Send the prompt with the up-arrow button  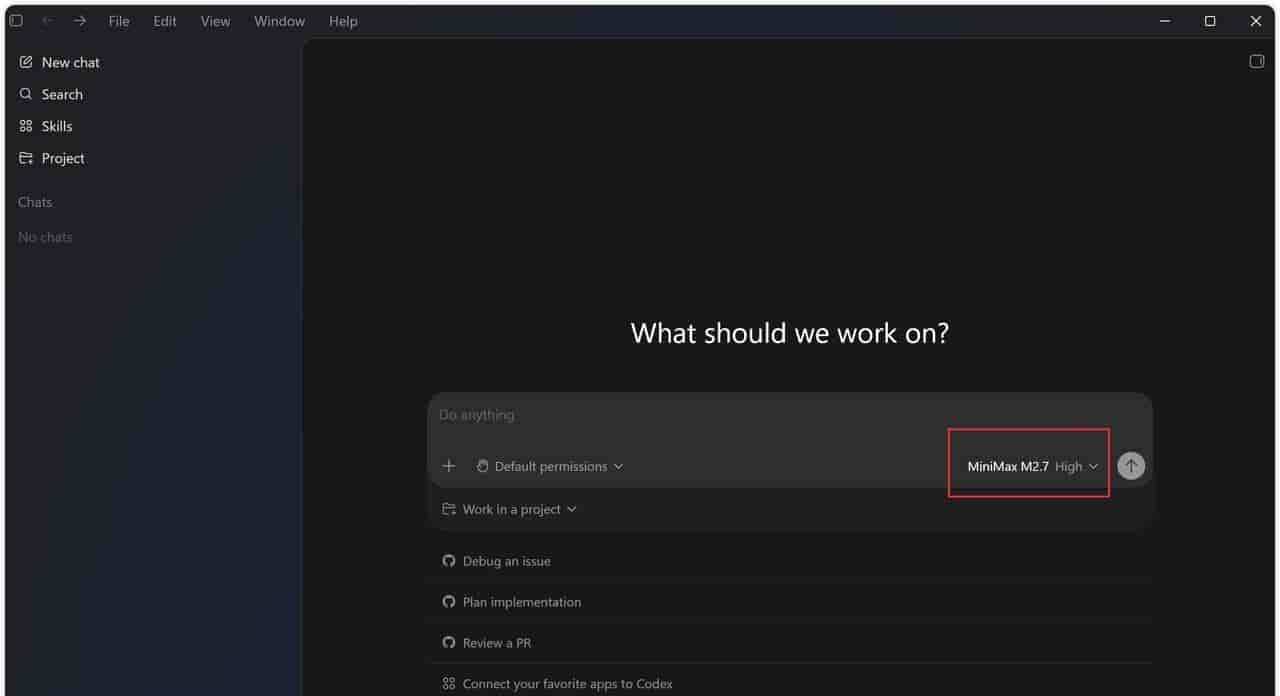tap(1131, 466)
